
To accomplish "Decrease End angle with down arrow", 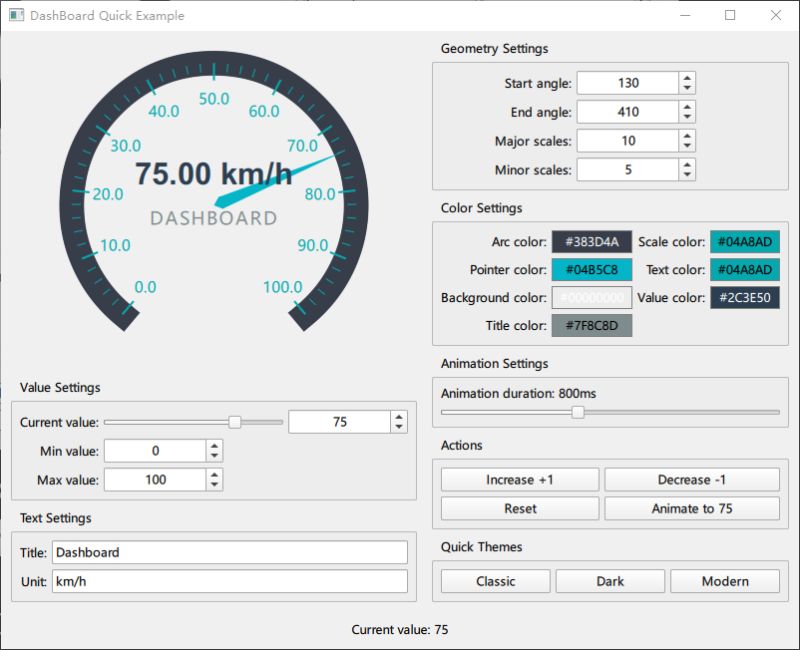I will [x=687, y=117].
